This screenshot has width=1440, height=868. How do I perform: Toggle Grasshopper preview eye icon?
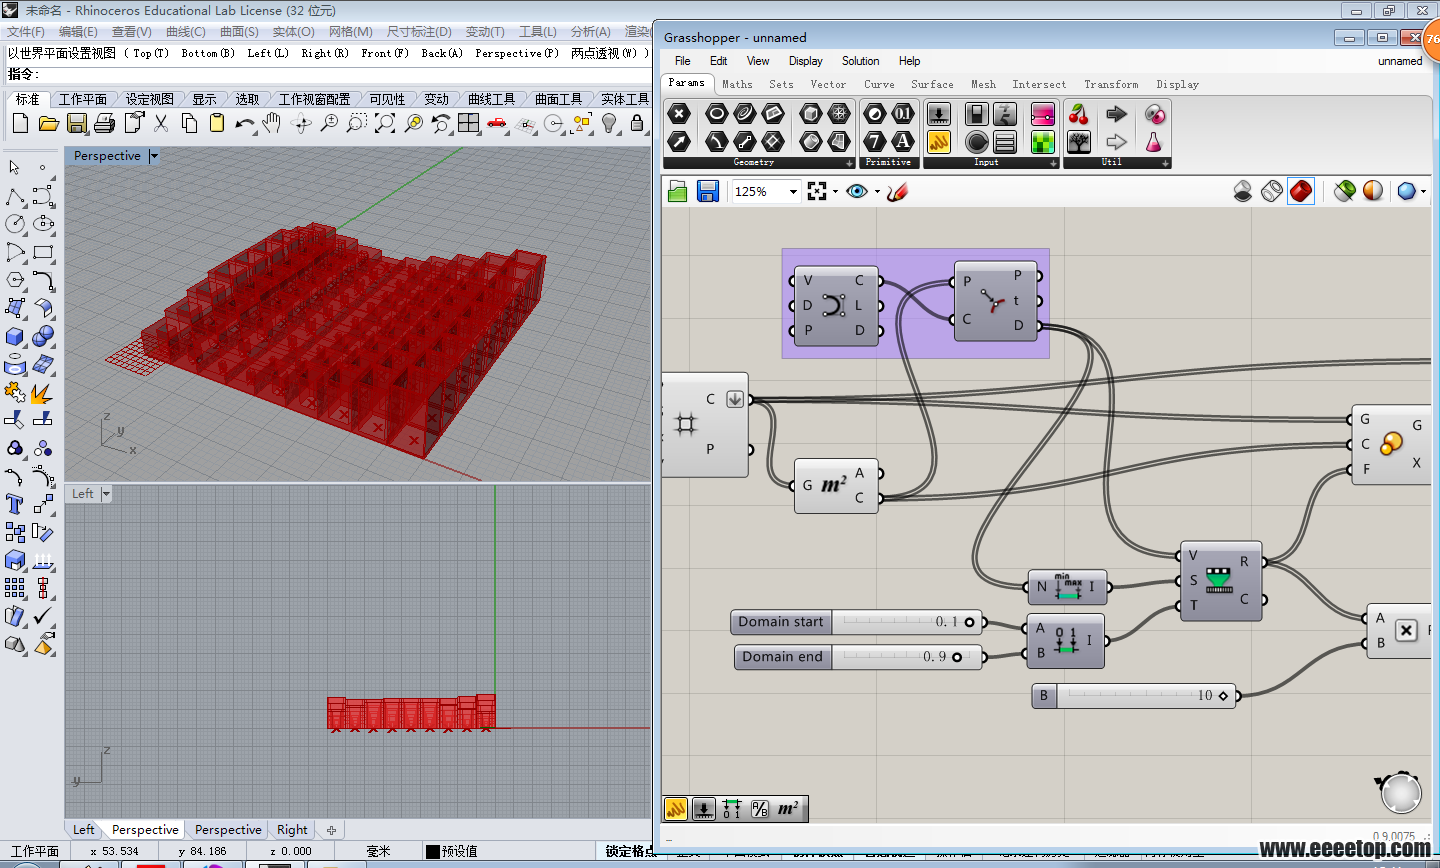(857, 191)
